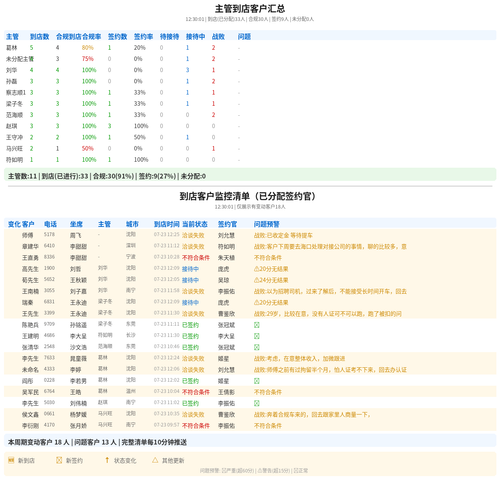This screenshot has height=493, width=500.
Task: Click phone number 3399 in the list
Action: 49,313
